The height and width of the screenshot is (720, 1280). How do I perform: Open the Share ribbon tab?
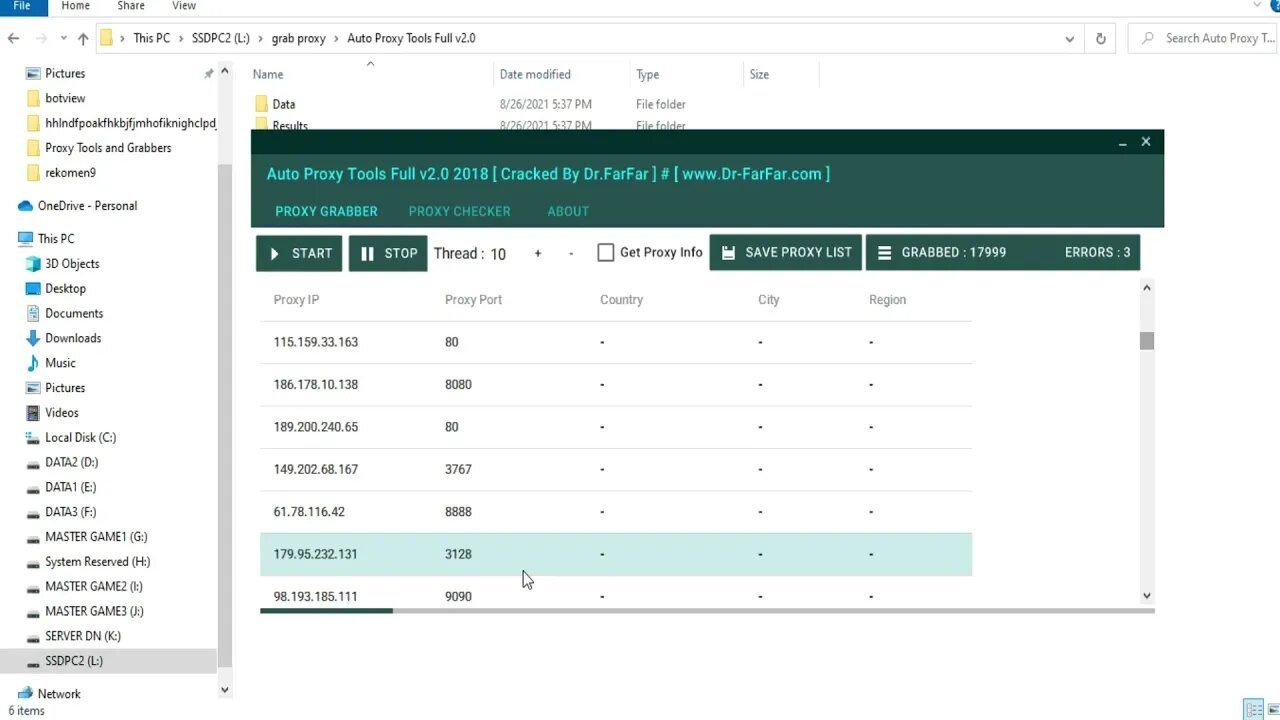coord(131,6)
